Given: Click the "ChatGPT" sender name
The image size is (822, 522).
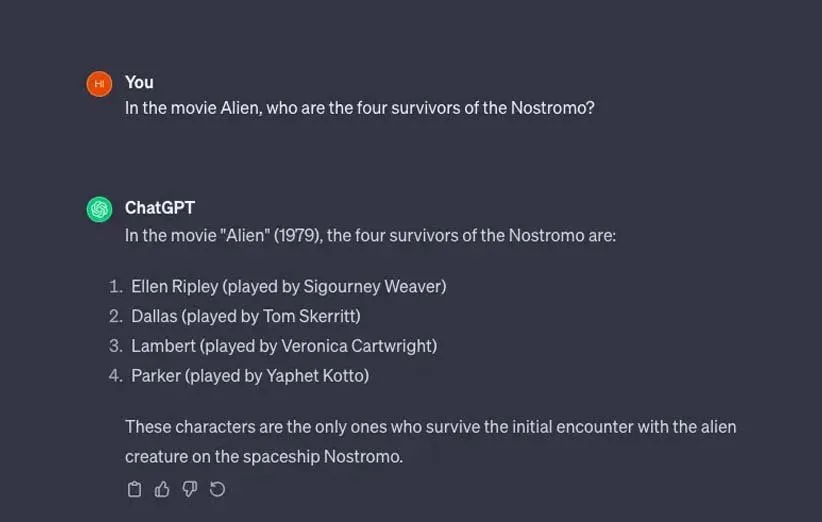Looking at the screenshot, I should [x=159, y=208].
